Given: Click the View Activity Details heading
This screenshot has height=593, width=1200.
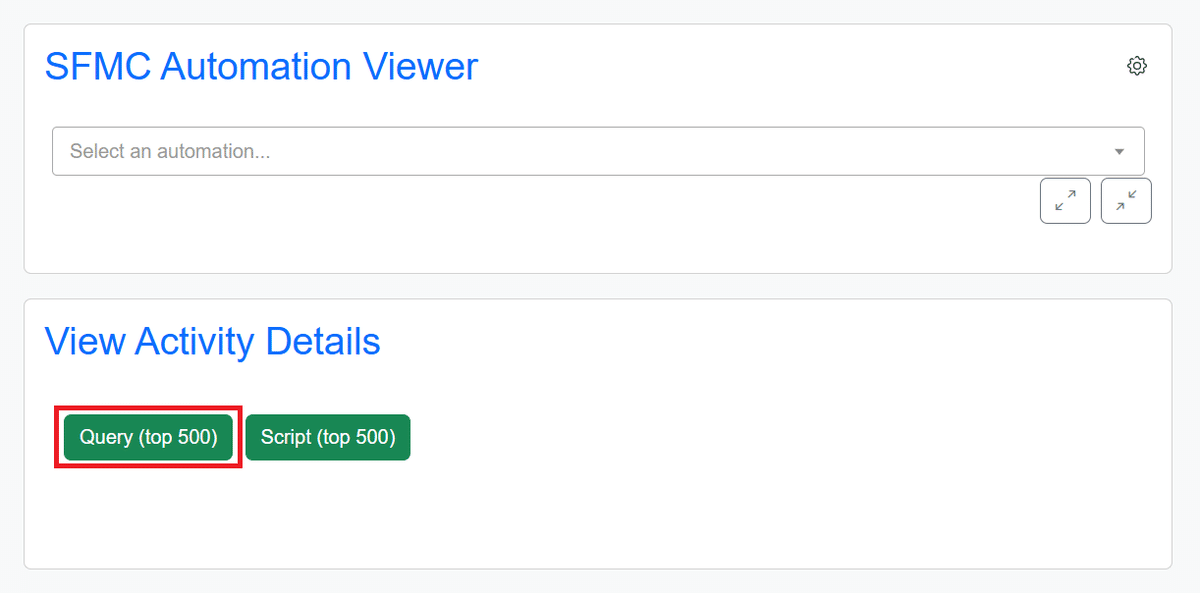Looking at the screenshot, I should point(212,341).
